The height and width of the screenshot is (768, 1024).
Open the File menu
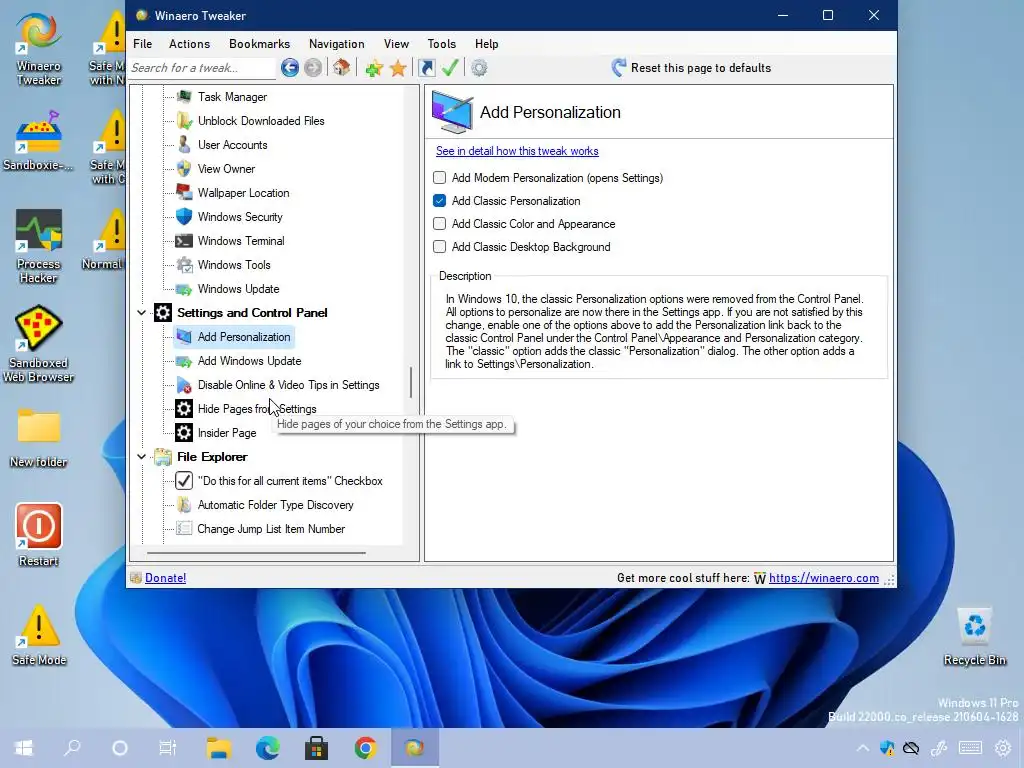pos(142,44)
